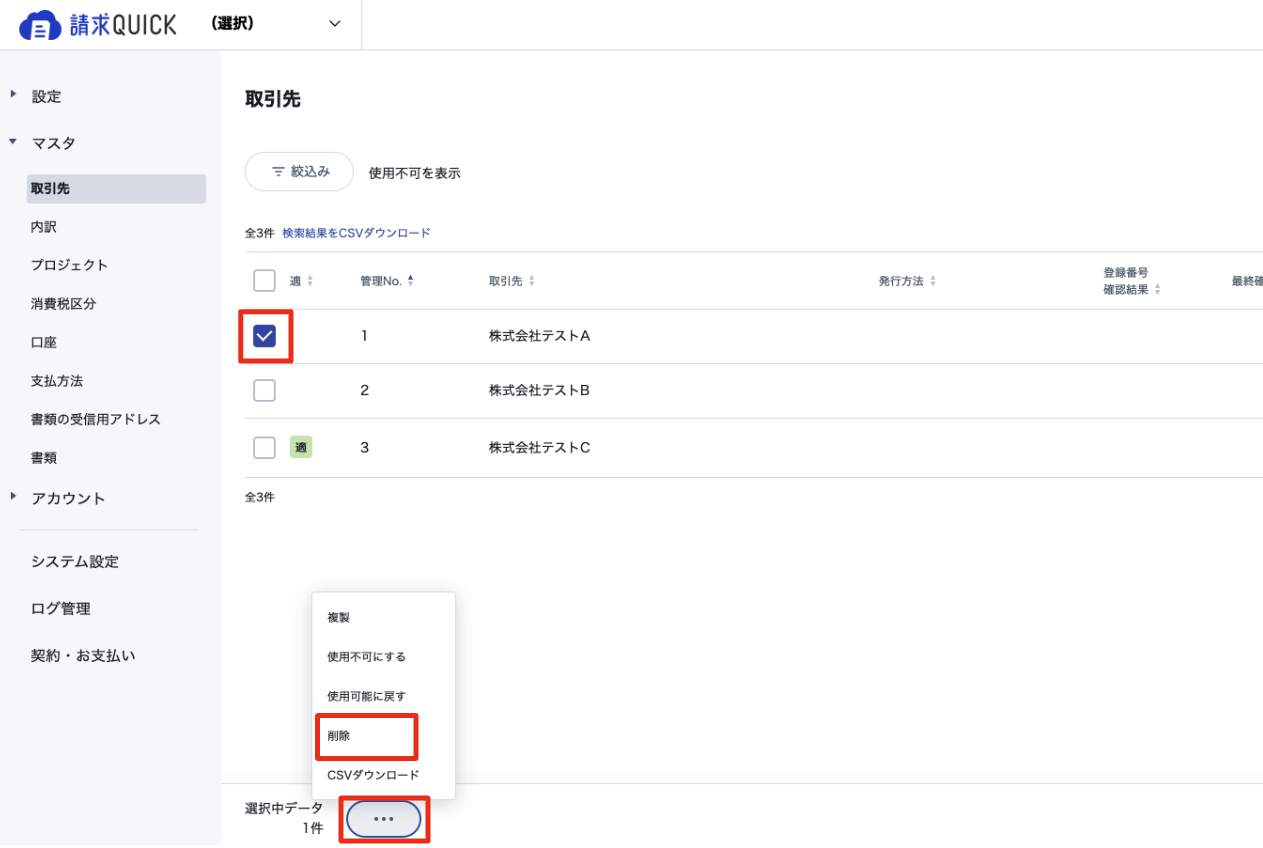
Task: Uncheck the 株式会社テストA row checkbox
Action: 264,336
